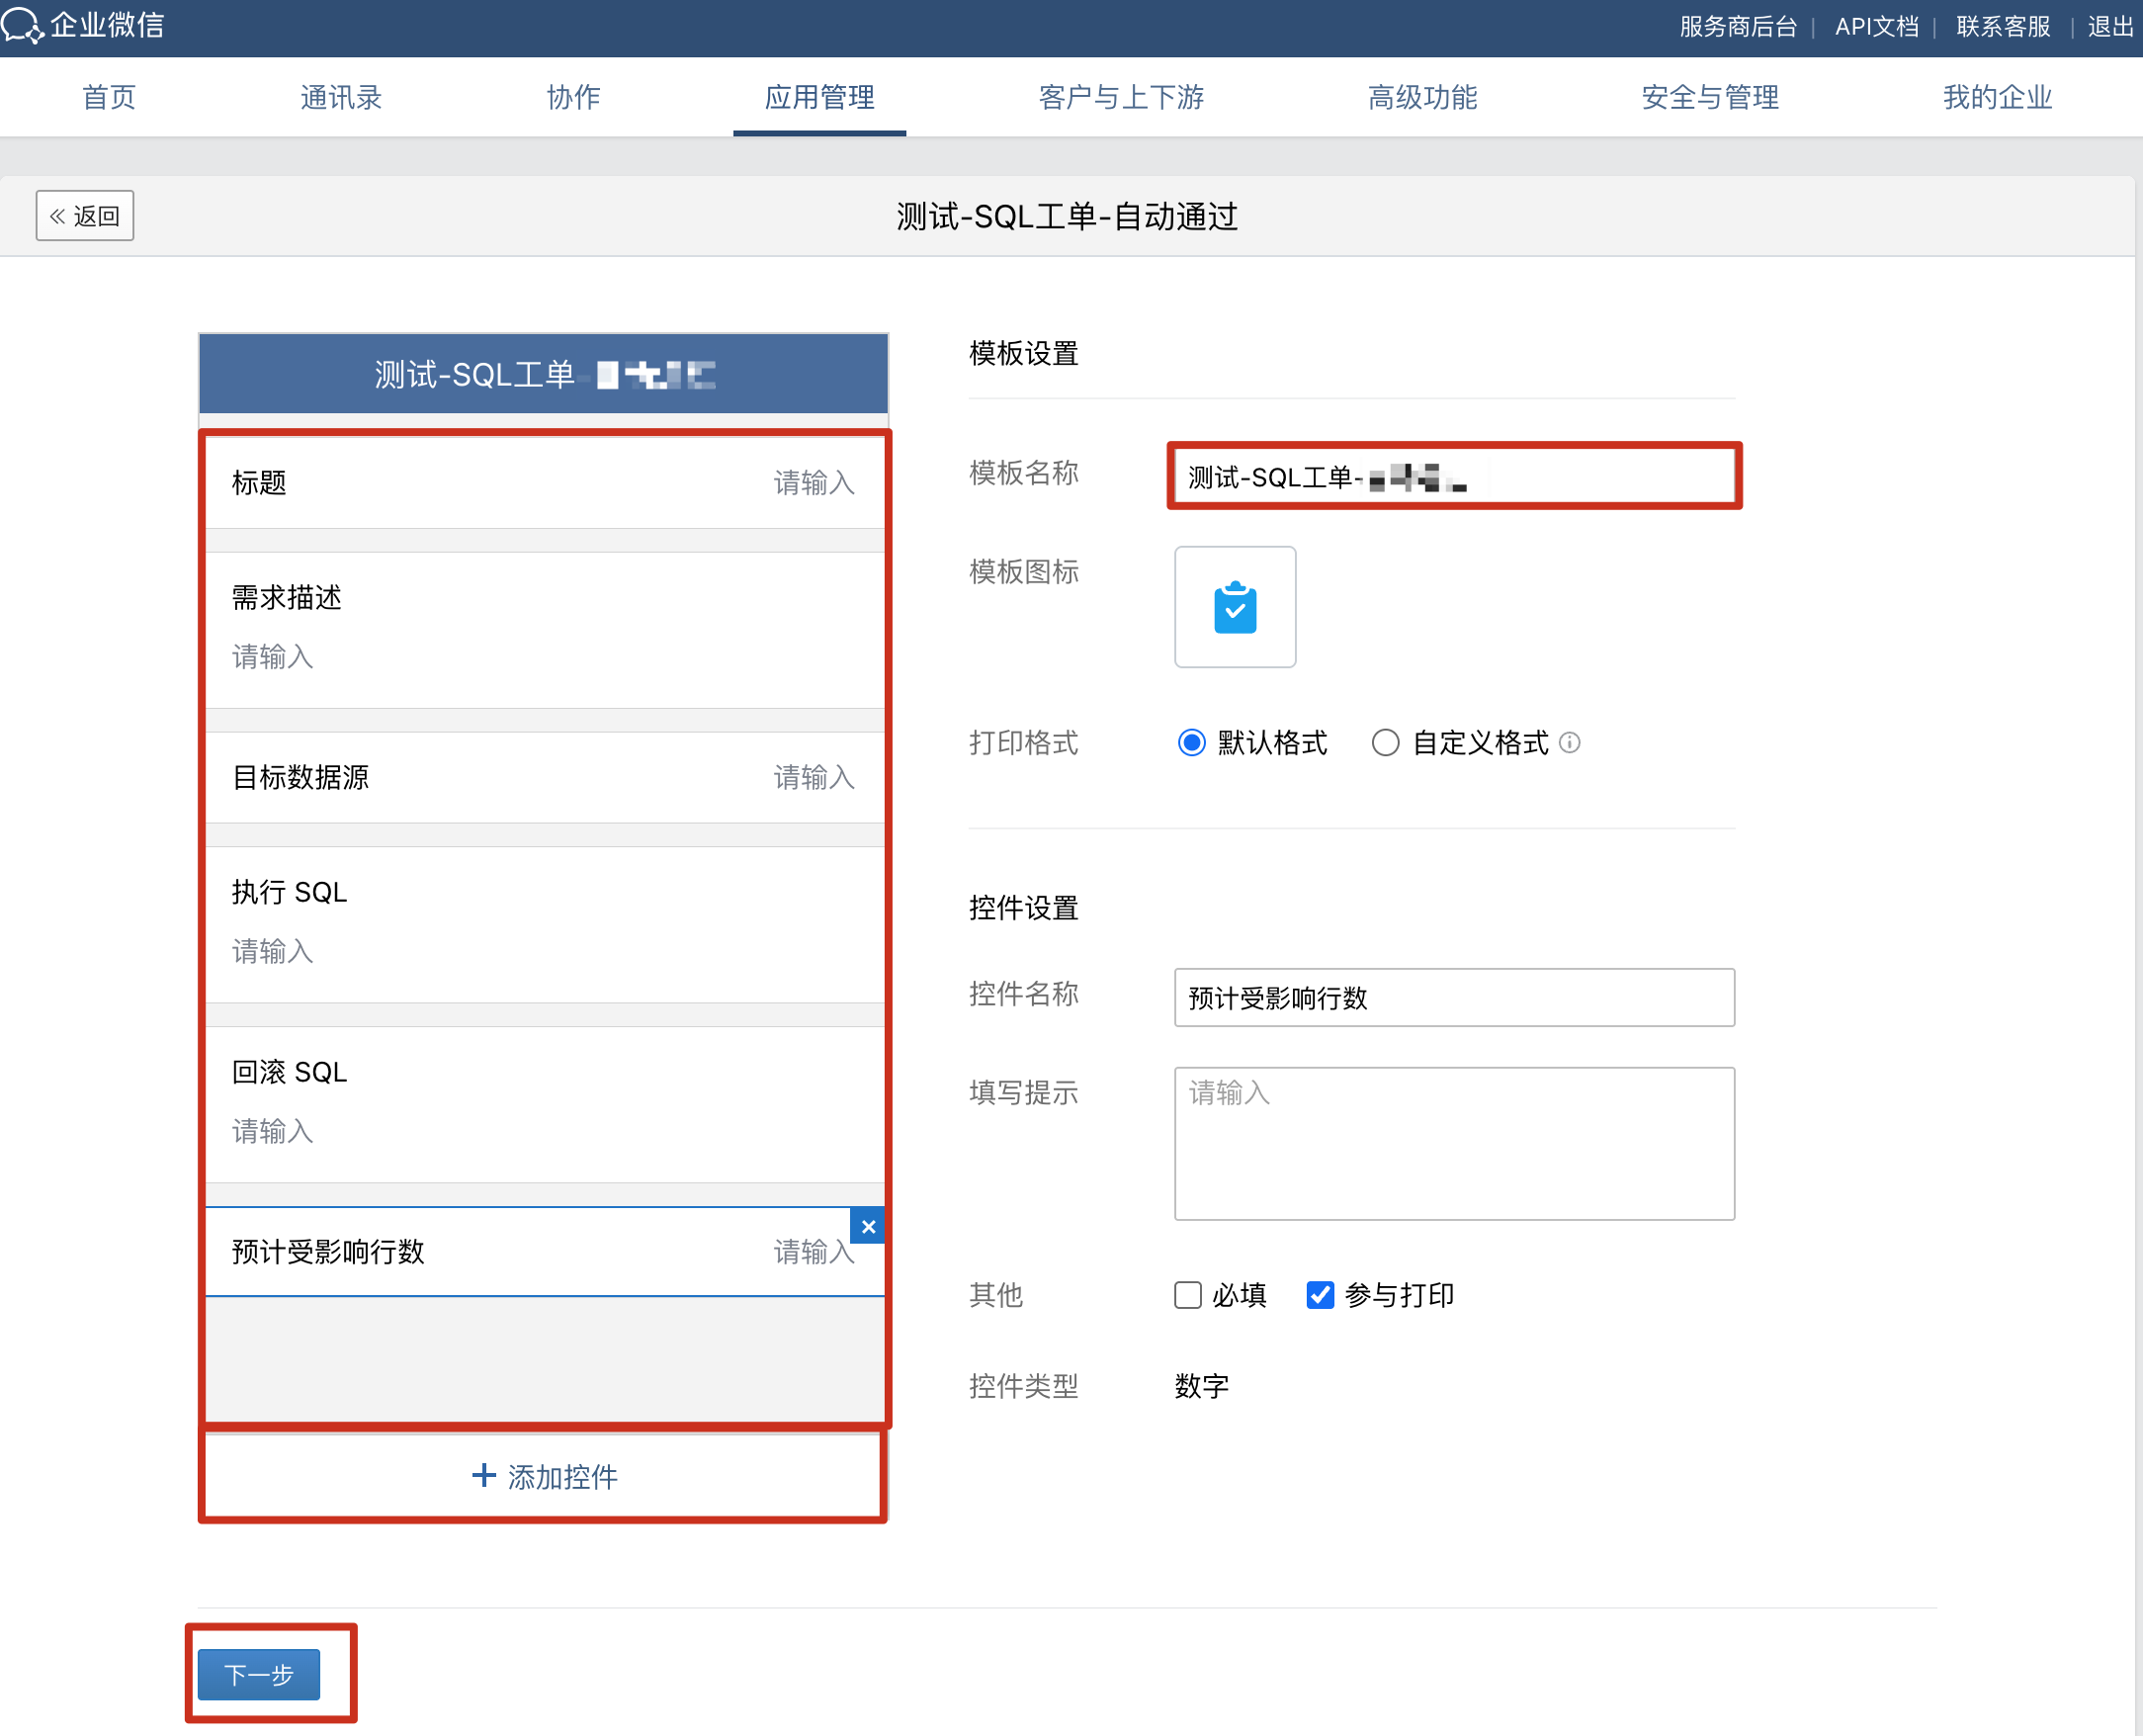Open the API文档 link
The width and height of the screenshot is (2143, 1736).
1876,27
